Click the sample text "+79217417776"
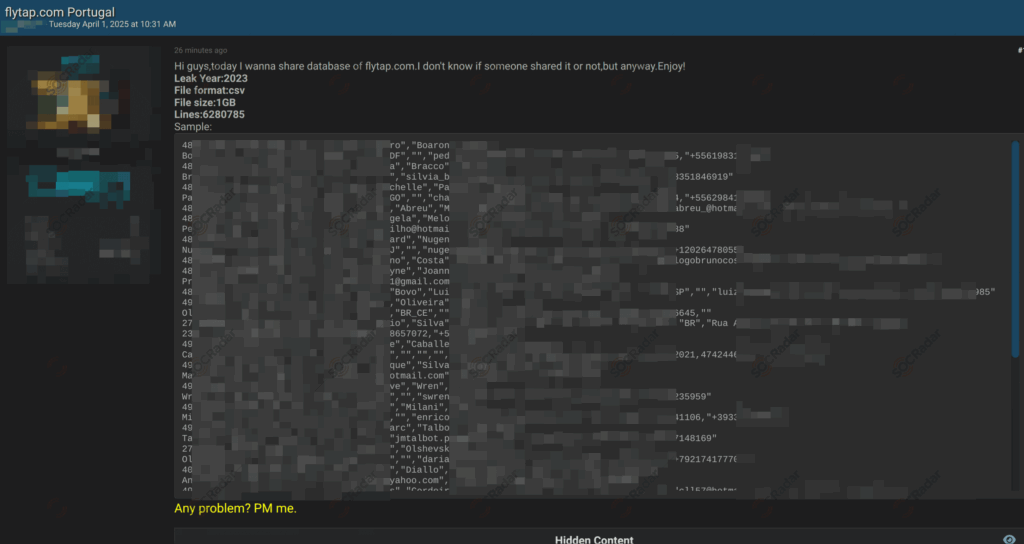The height and width of the screenshot is (544, 1024). [706, 459]
